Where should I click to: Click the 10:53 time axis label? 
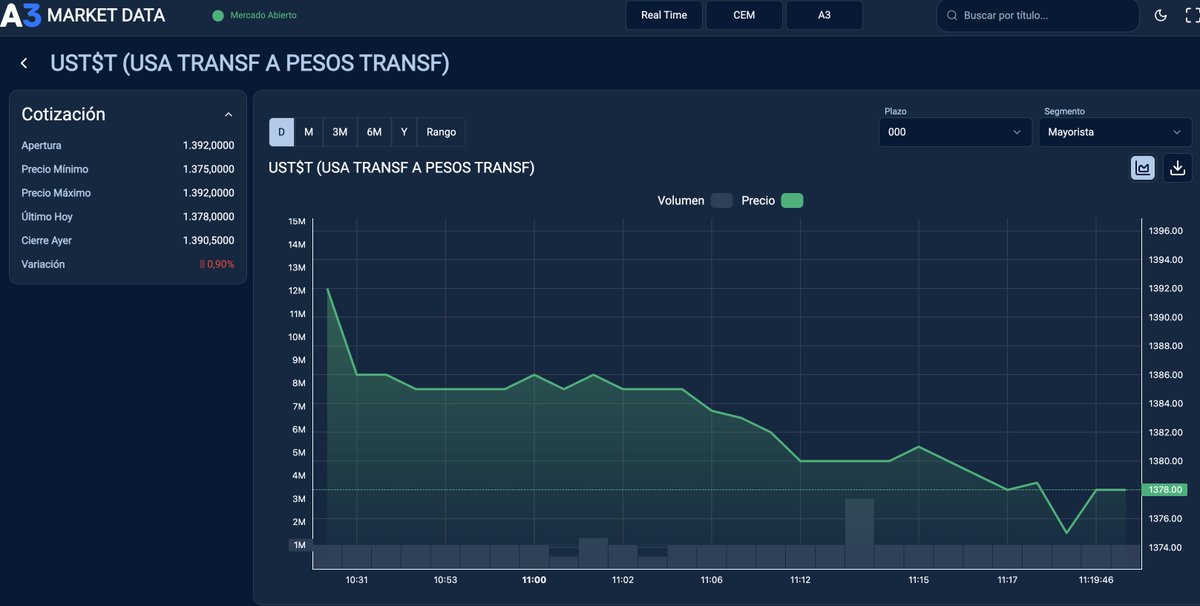click(x=445, y=580)
